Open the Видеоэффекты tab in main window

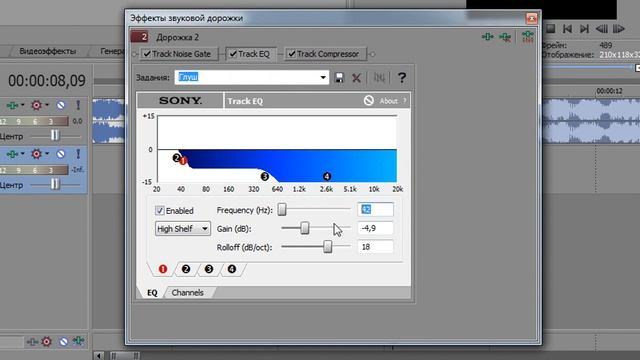(x=48, y=51)
